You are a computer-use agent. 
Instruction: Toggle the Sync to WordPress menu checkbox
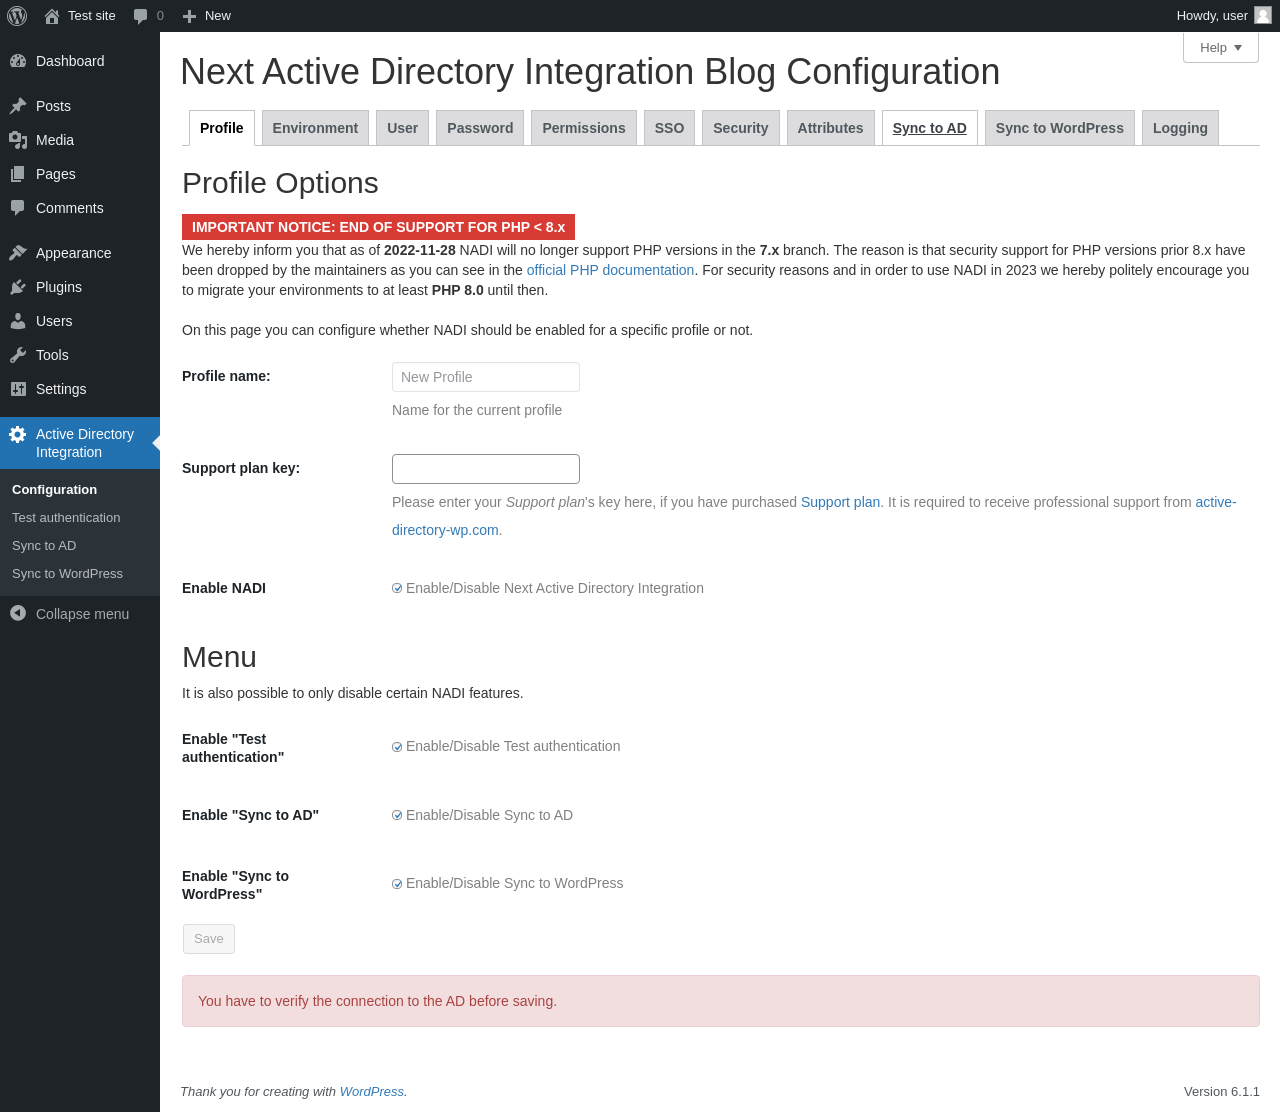(397, 884)
